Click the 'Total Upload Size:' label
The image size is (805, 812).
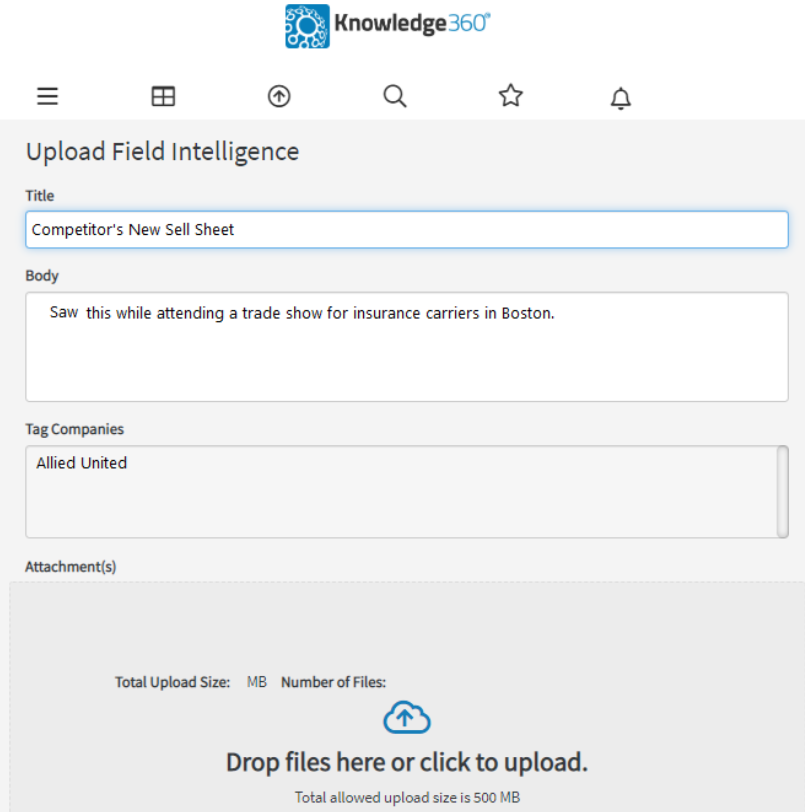(172, 682)
